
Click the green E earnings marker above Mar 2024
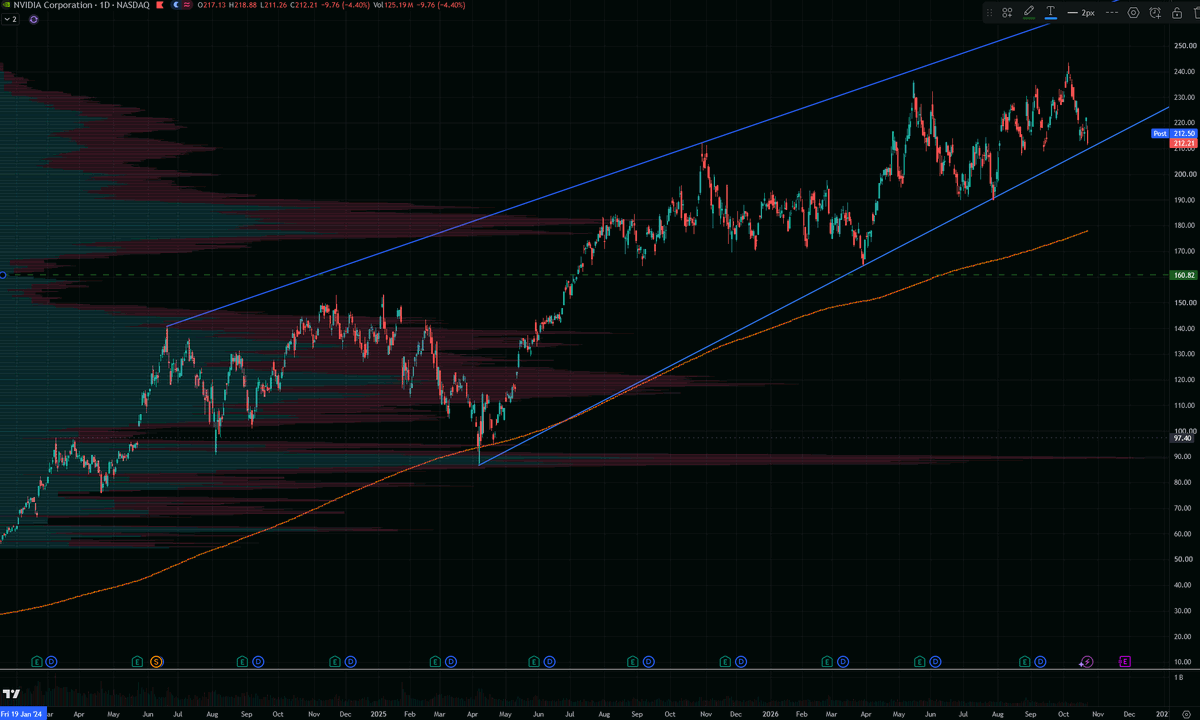tap(37, 662)
